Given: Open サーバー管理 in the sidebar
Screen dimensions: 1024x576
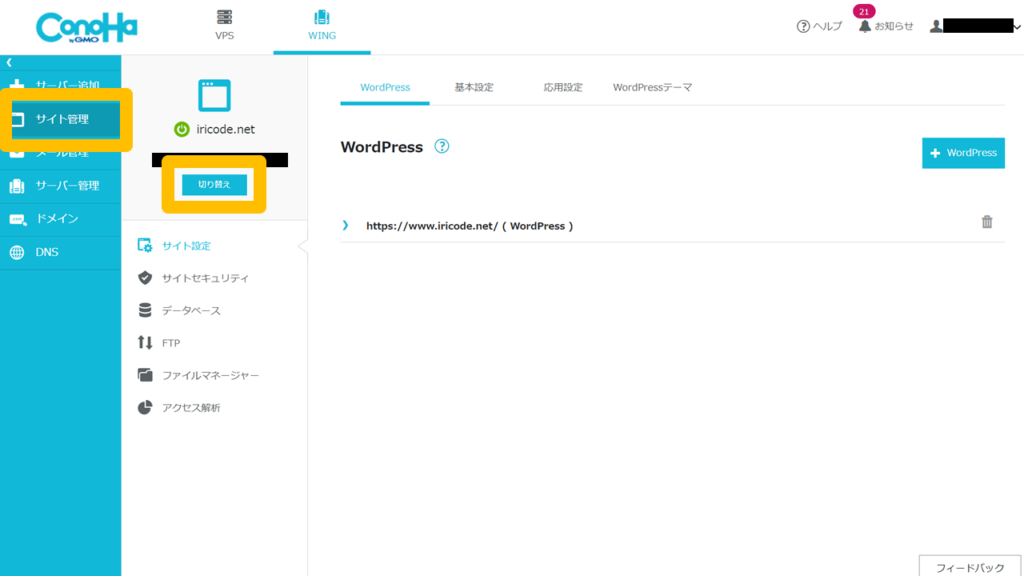Looking at the screenshot, I should pyautogui.click(x=61, y=186).
